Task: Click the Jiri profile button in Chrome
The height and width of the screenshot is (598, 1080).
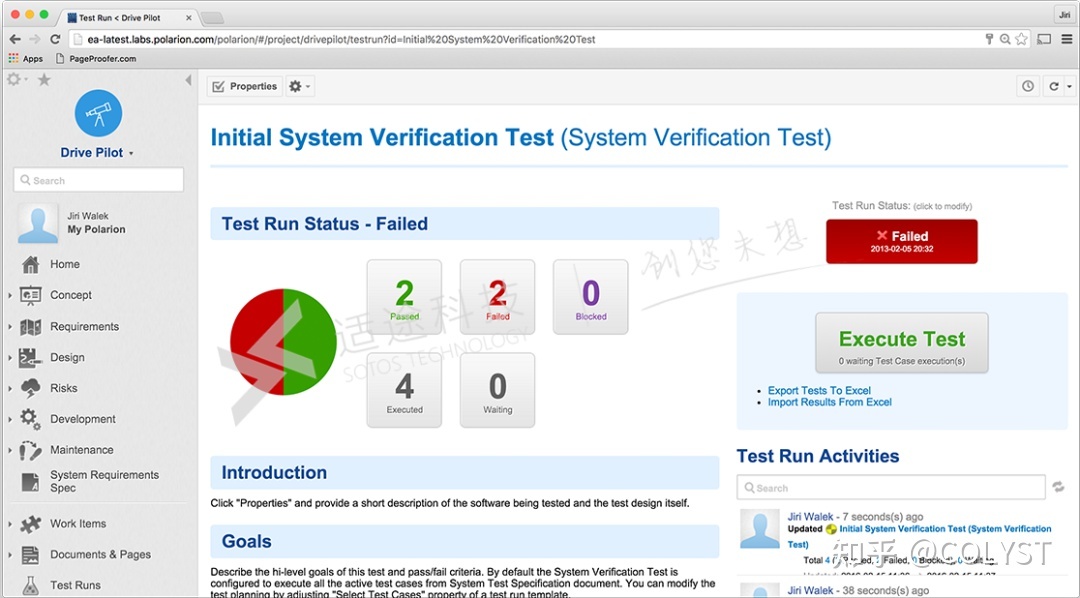Action: click(x=1065, y=14)
